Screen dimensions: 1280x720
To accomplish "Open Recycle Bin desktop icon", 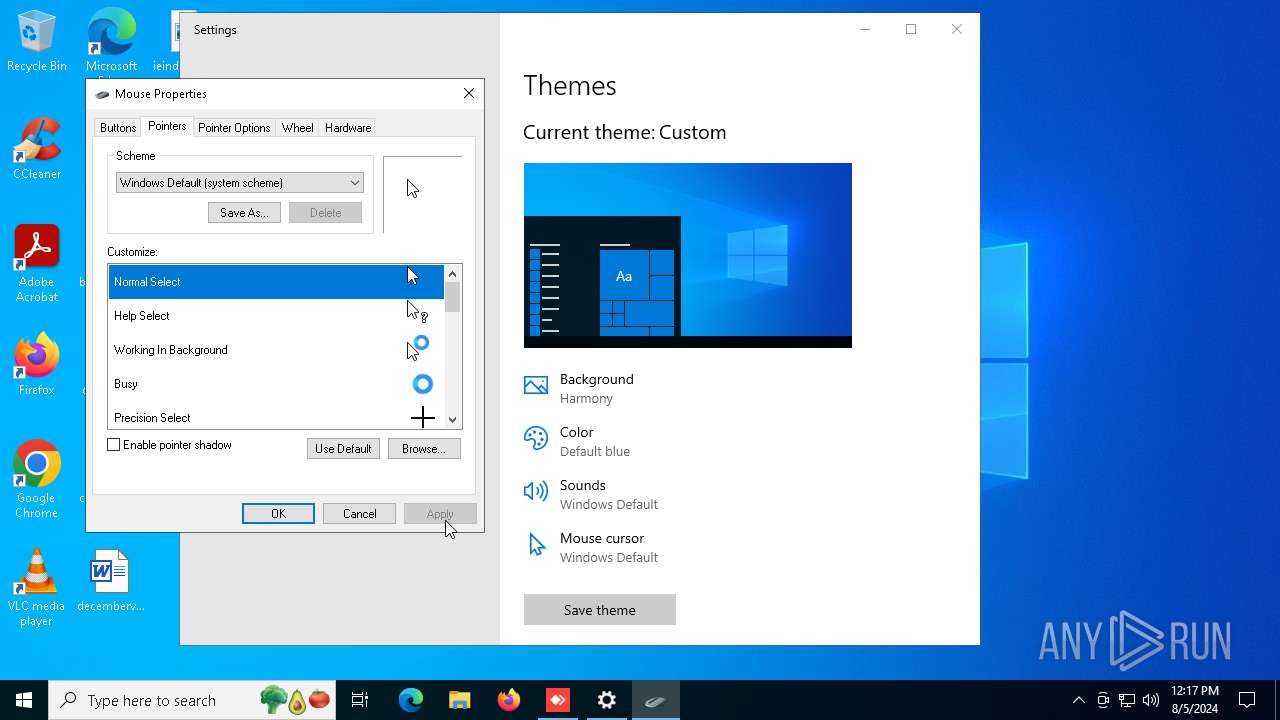I will 37,40.
